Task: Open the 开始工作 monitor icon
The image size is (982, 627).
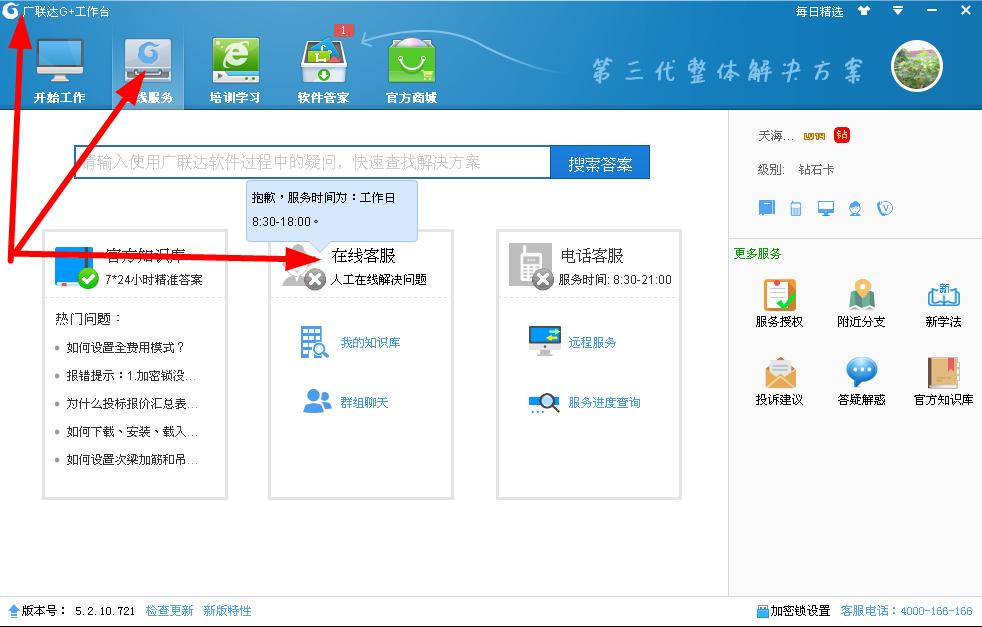Action: (59, 61)
